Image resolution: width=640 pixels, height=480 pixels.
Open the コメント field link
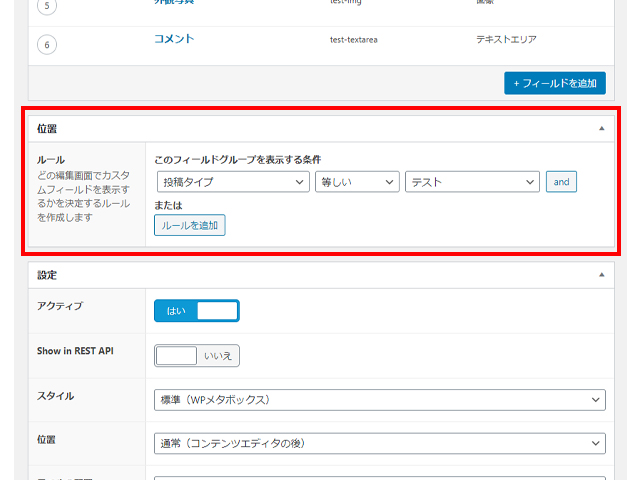[174, 39]
